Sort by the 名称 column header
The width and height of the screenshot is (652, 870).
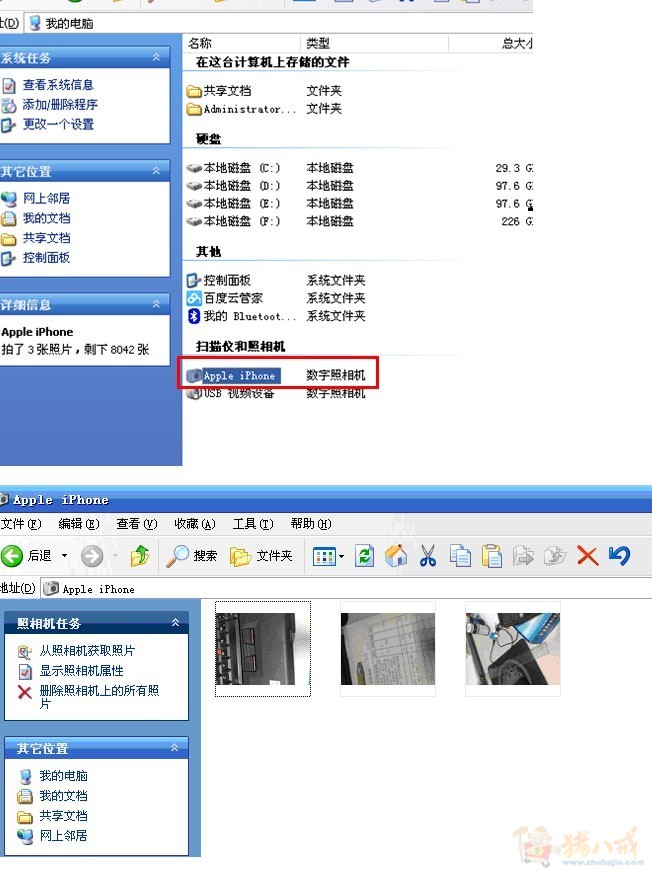coord(242,43)
